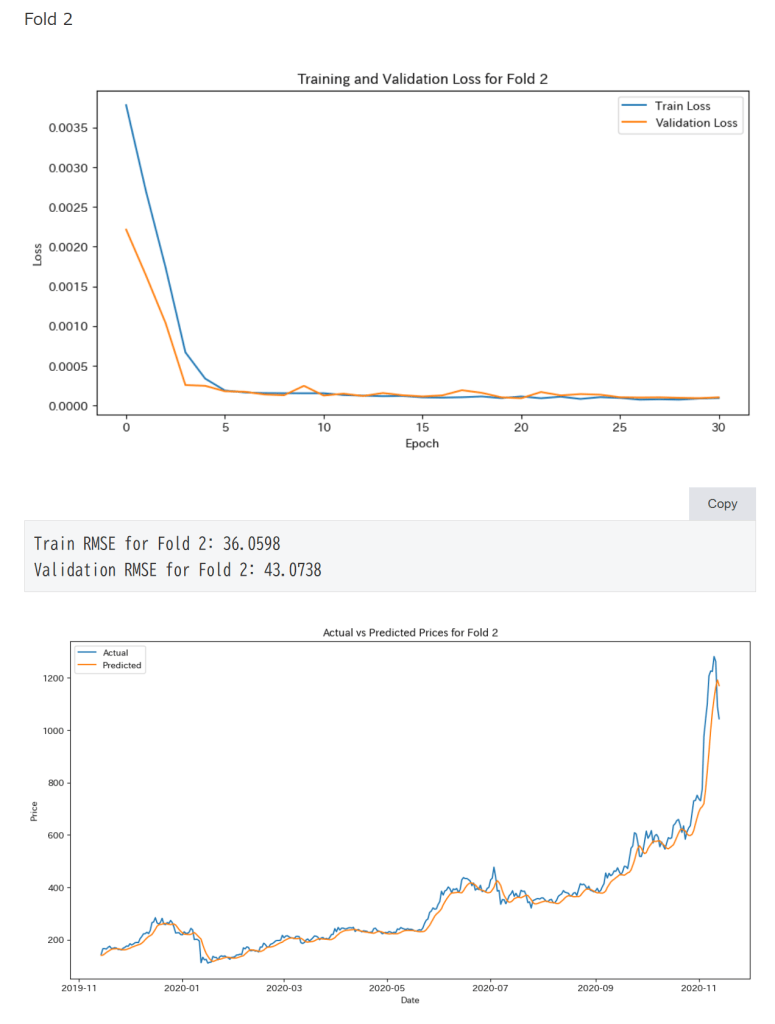Image resolution: width=775 pixels, height=1024 pixels.
Task: Click the Train RMSE output line
Action: [x=157, y=544]
